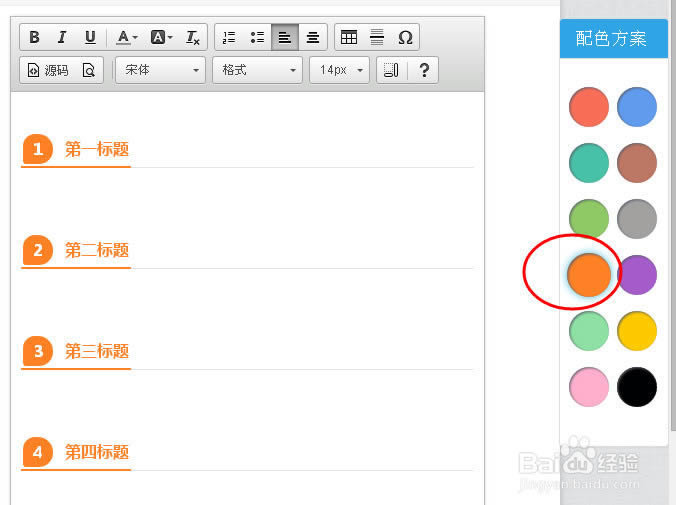Insert a horizontal line

[377, 38]
